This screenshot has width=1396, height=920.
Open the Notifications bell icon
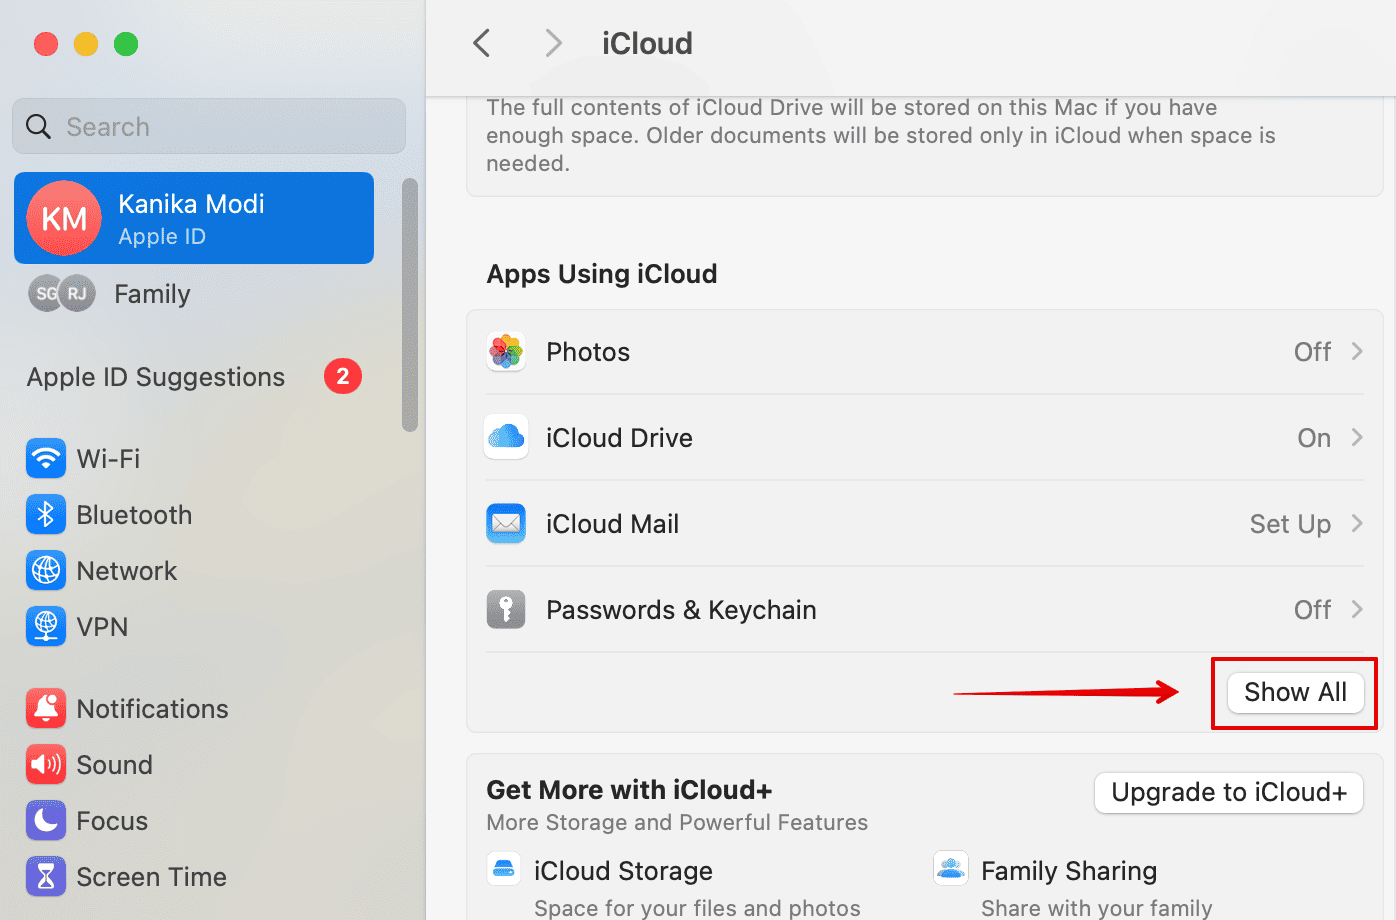tap(46, 709)
